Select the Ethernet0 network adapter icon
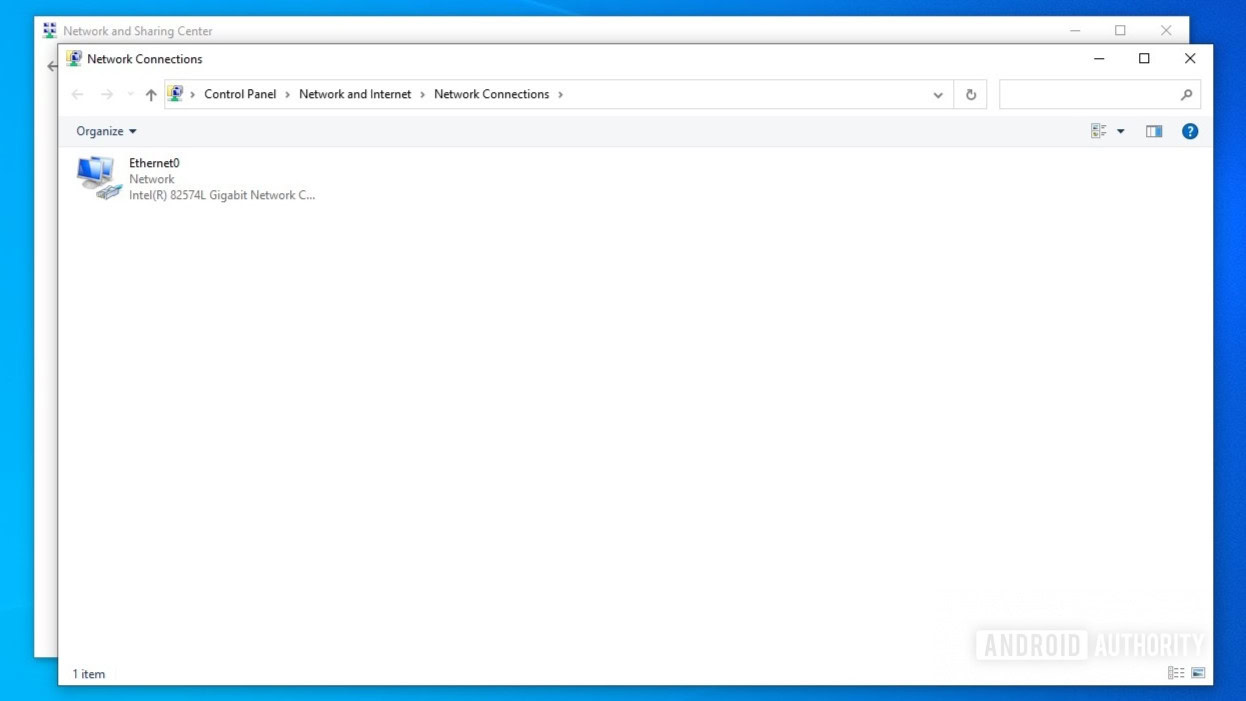The width and height of the screenshot is (1246, 701). 99,178
